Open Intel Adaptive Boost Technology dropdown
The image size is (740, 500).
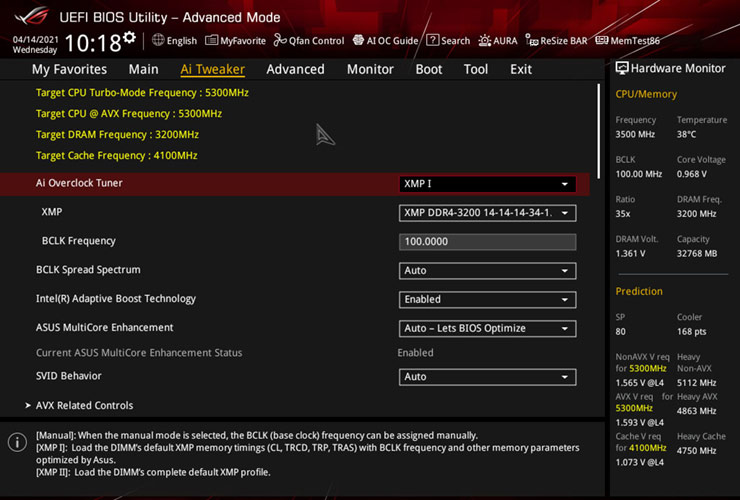click(488, 299)
